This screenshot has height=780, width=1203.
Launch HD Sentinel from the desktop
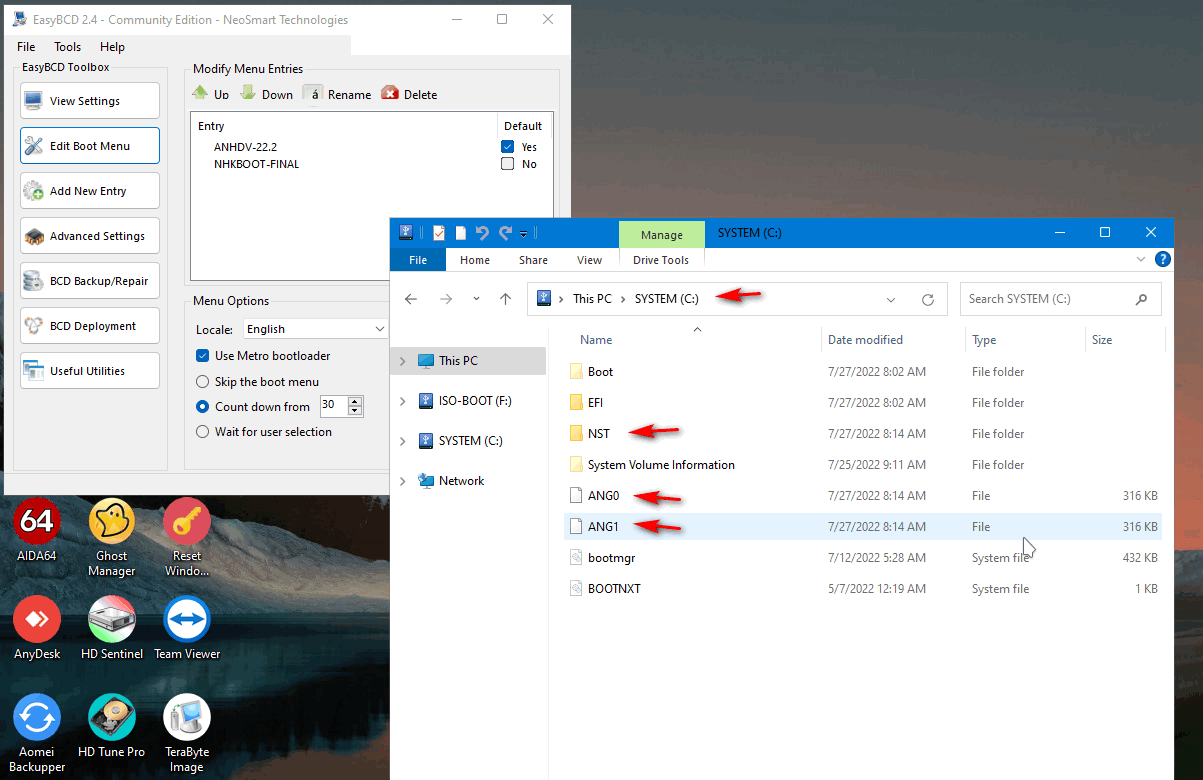pyautogui.click(x=112, y=628)
